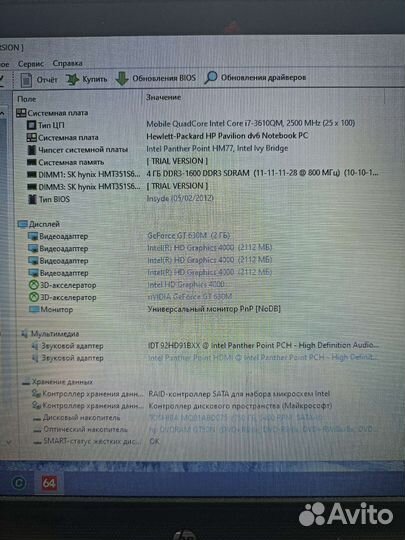Click the green Купить arrow icon
Screen dimensions: 405x540
[x=72, y=80]
